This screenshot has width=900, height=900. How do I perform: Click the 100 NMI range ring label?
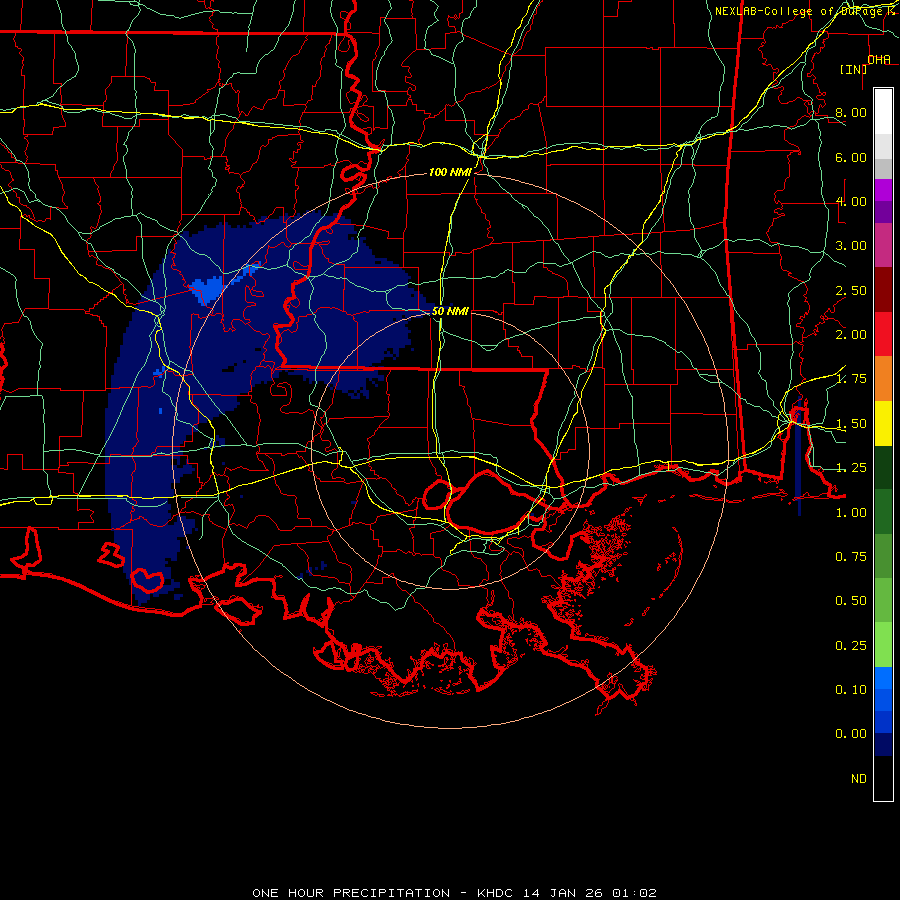pos(450,172)
